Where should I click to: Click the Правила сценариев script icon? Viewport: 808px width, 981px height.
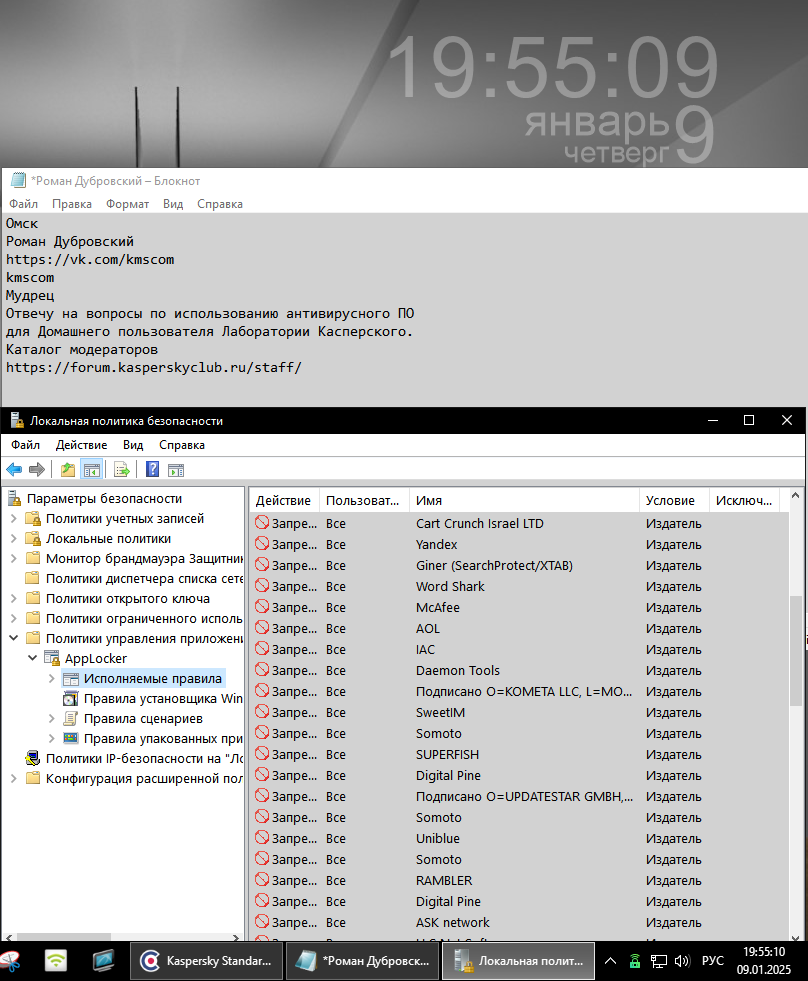tap(71, 718)
